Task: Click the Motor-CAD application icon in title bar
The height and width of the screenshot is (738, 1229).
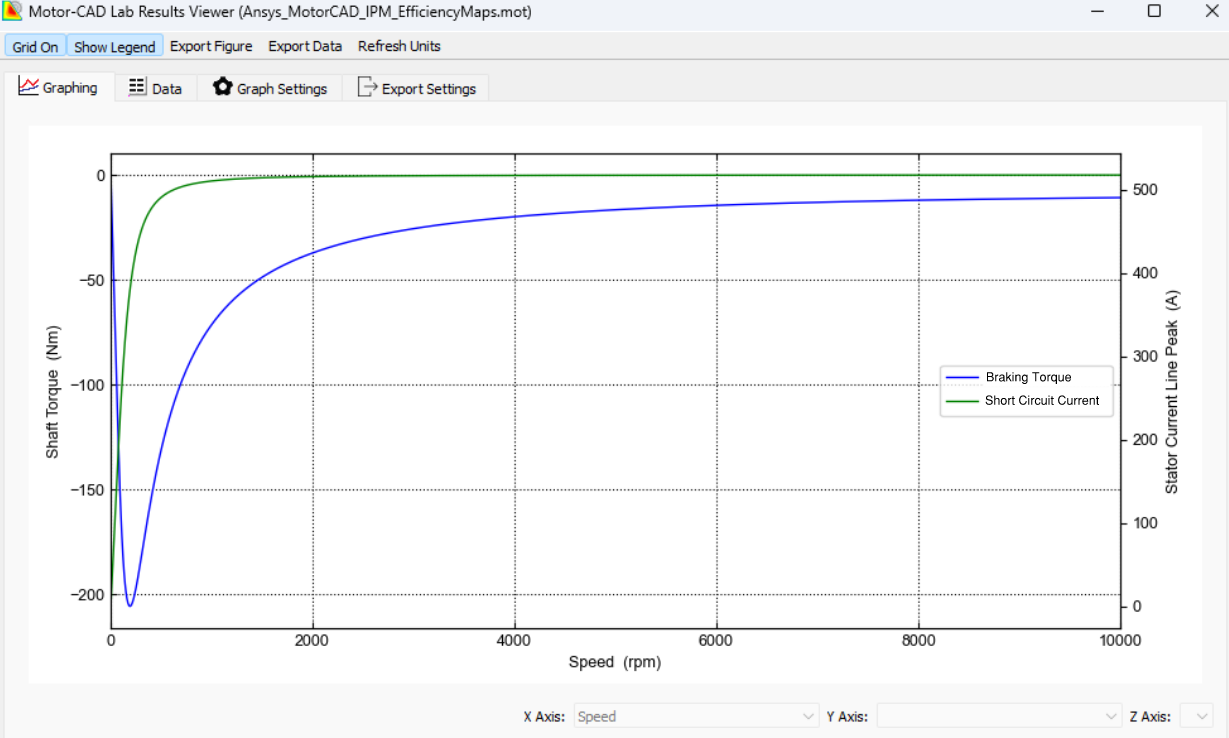Action: pyautogui.click(x=13, y=12)
